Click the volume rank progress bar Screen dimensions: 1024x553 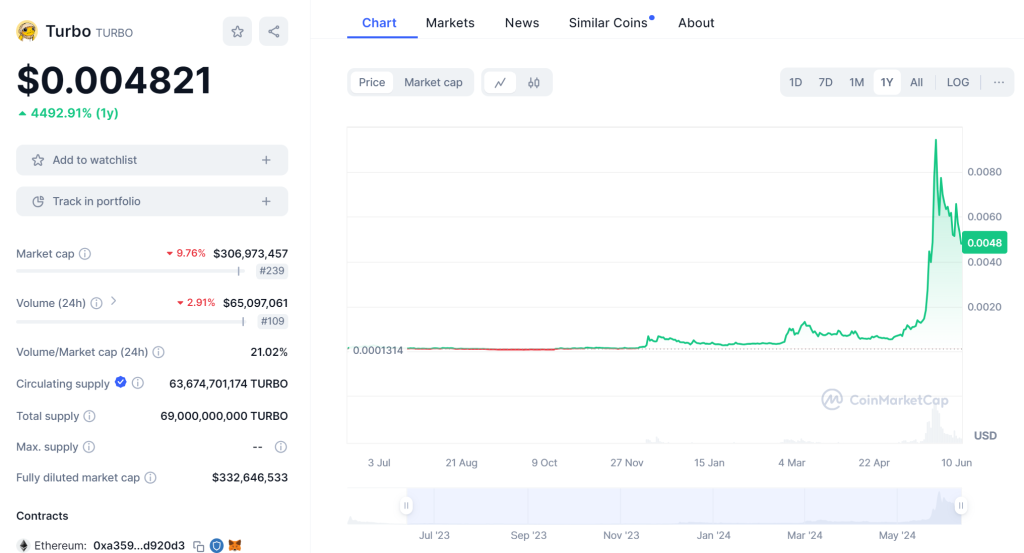click(x=131, y=321)
